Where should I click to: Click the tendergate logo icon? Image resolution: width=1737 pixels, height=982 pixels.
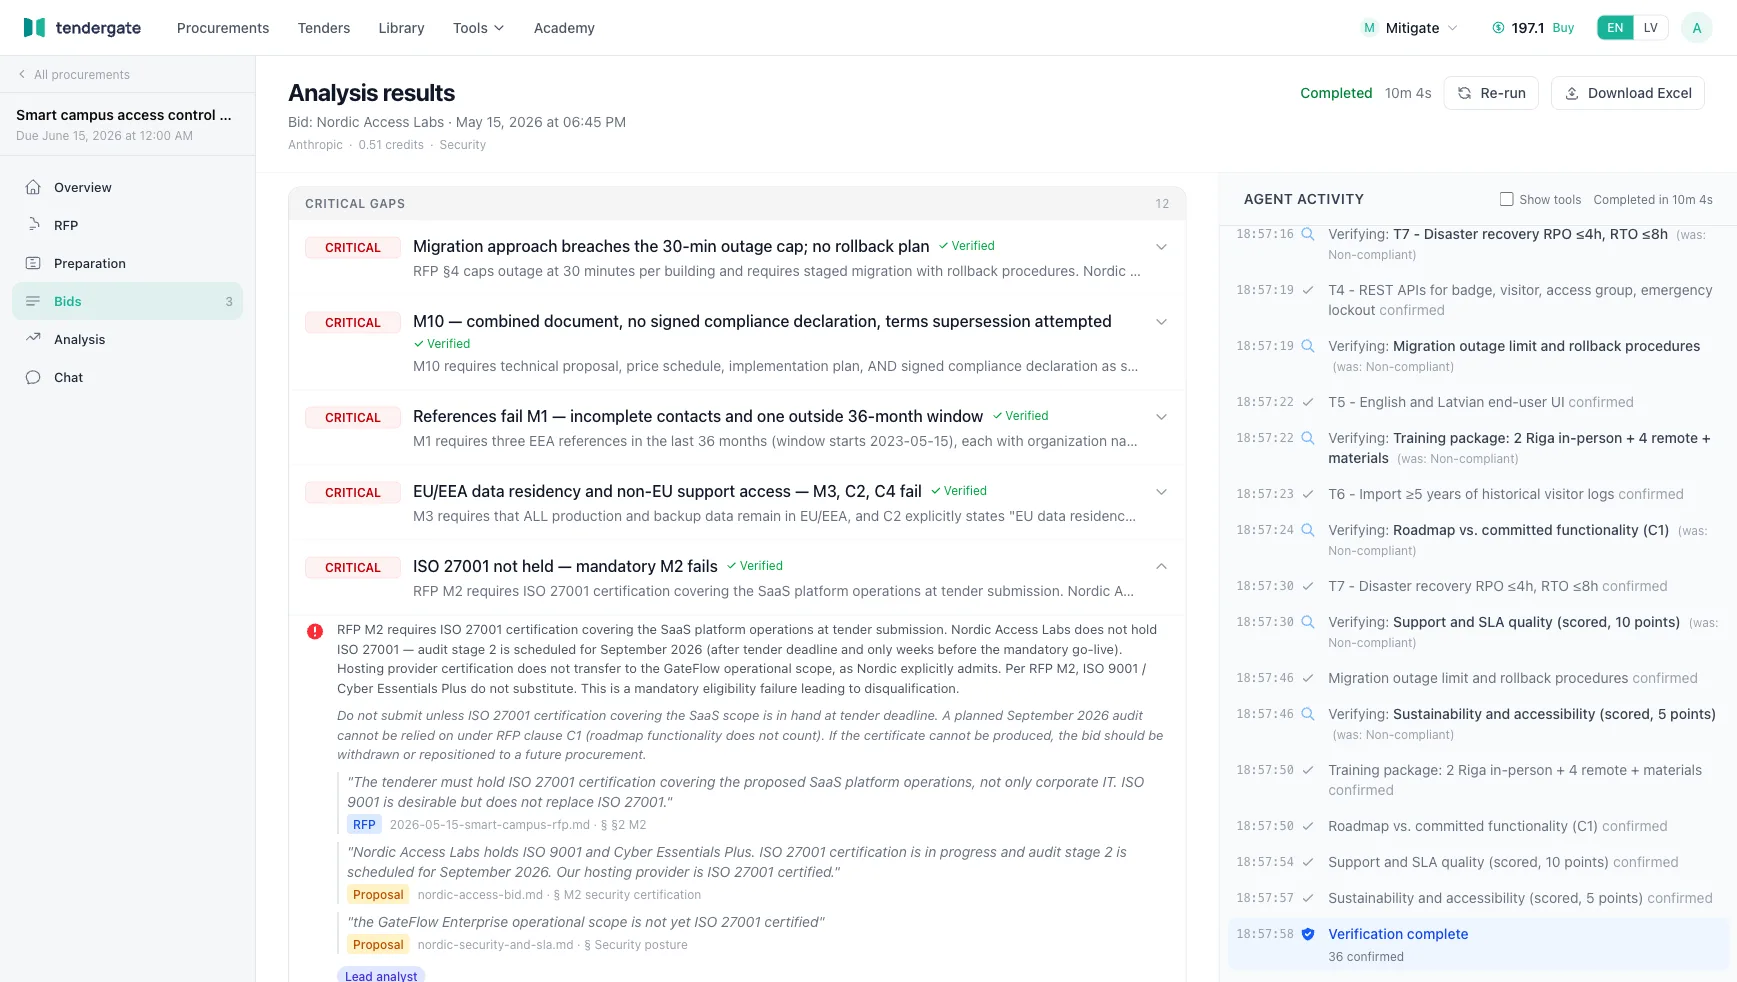[x=34, y=28]
